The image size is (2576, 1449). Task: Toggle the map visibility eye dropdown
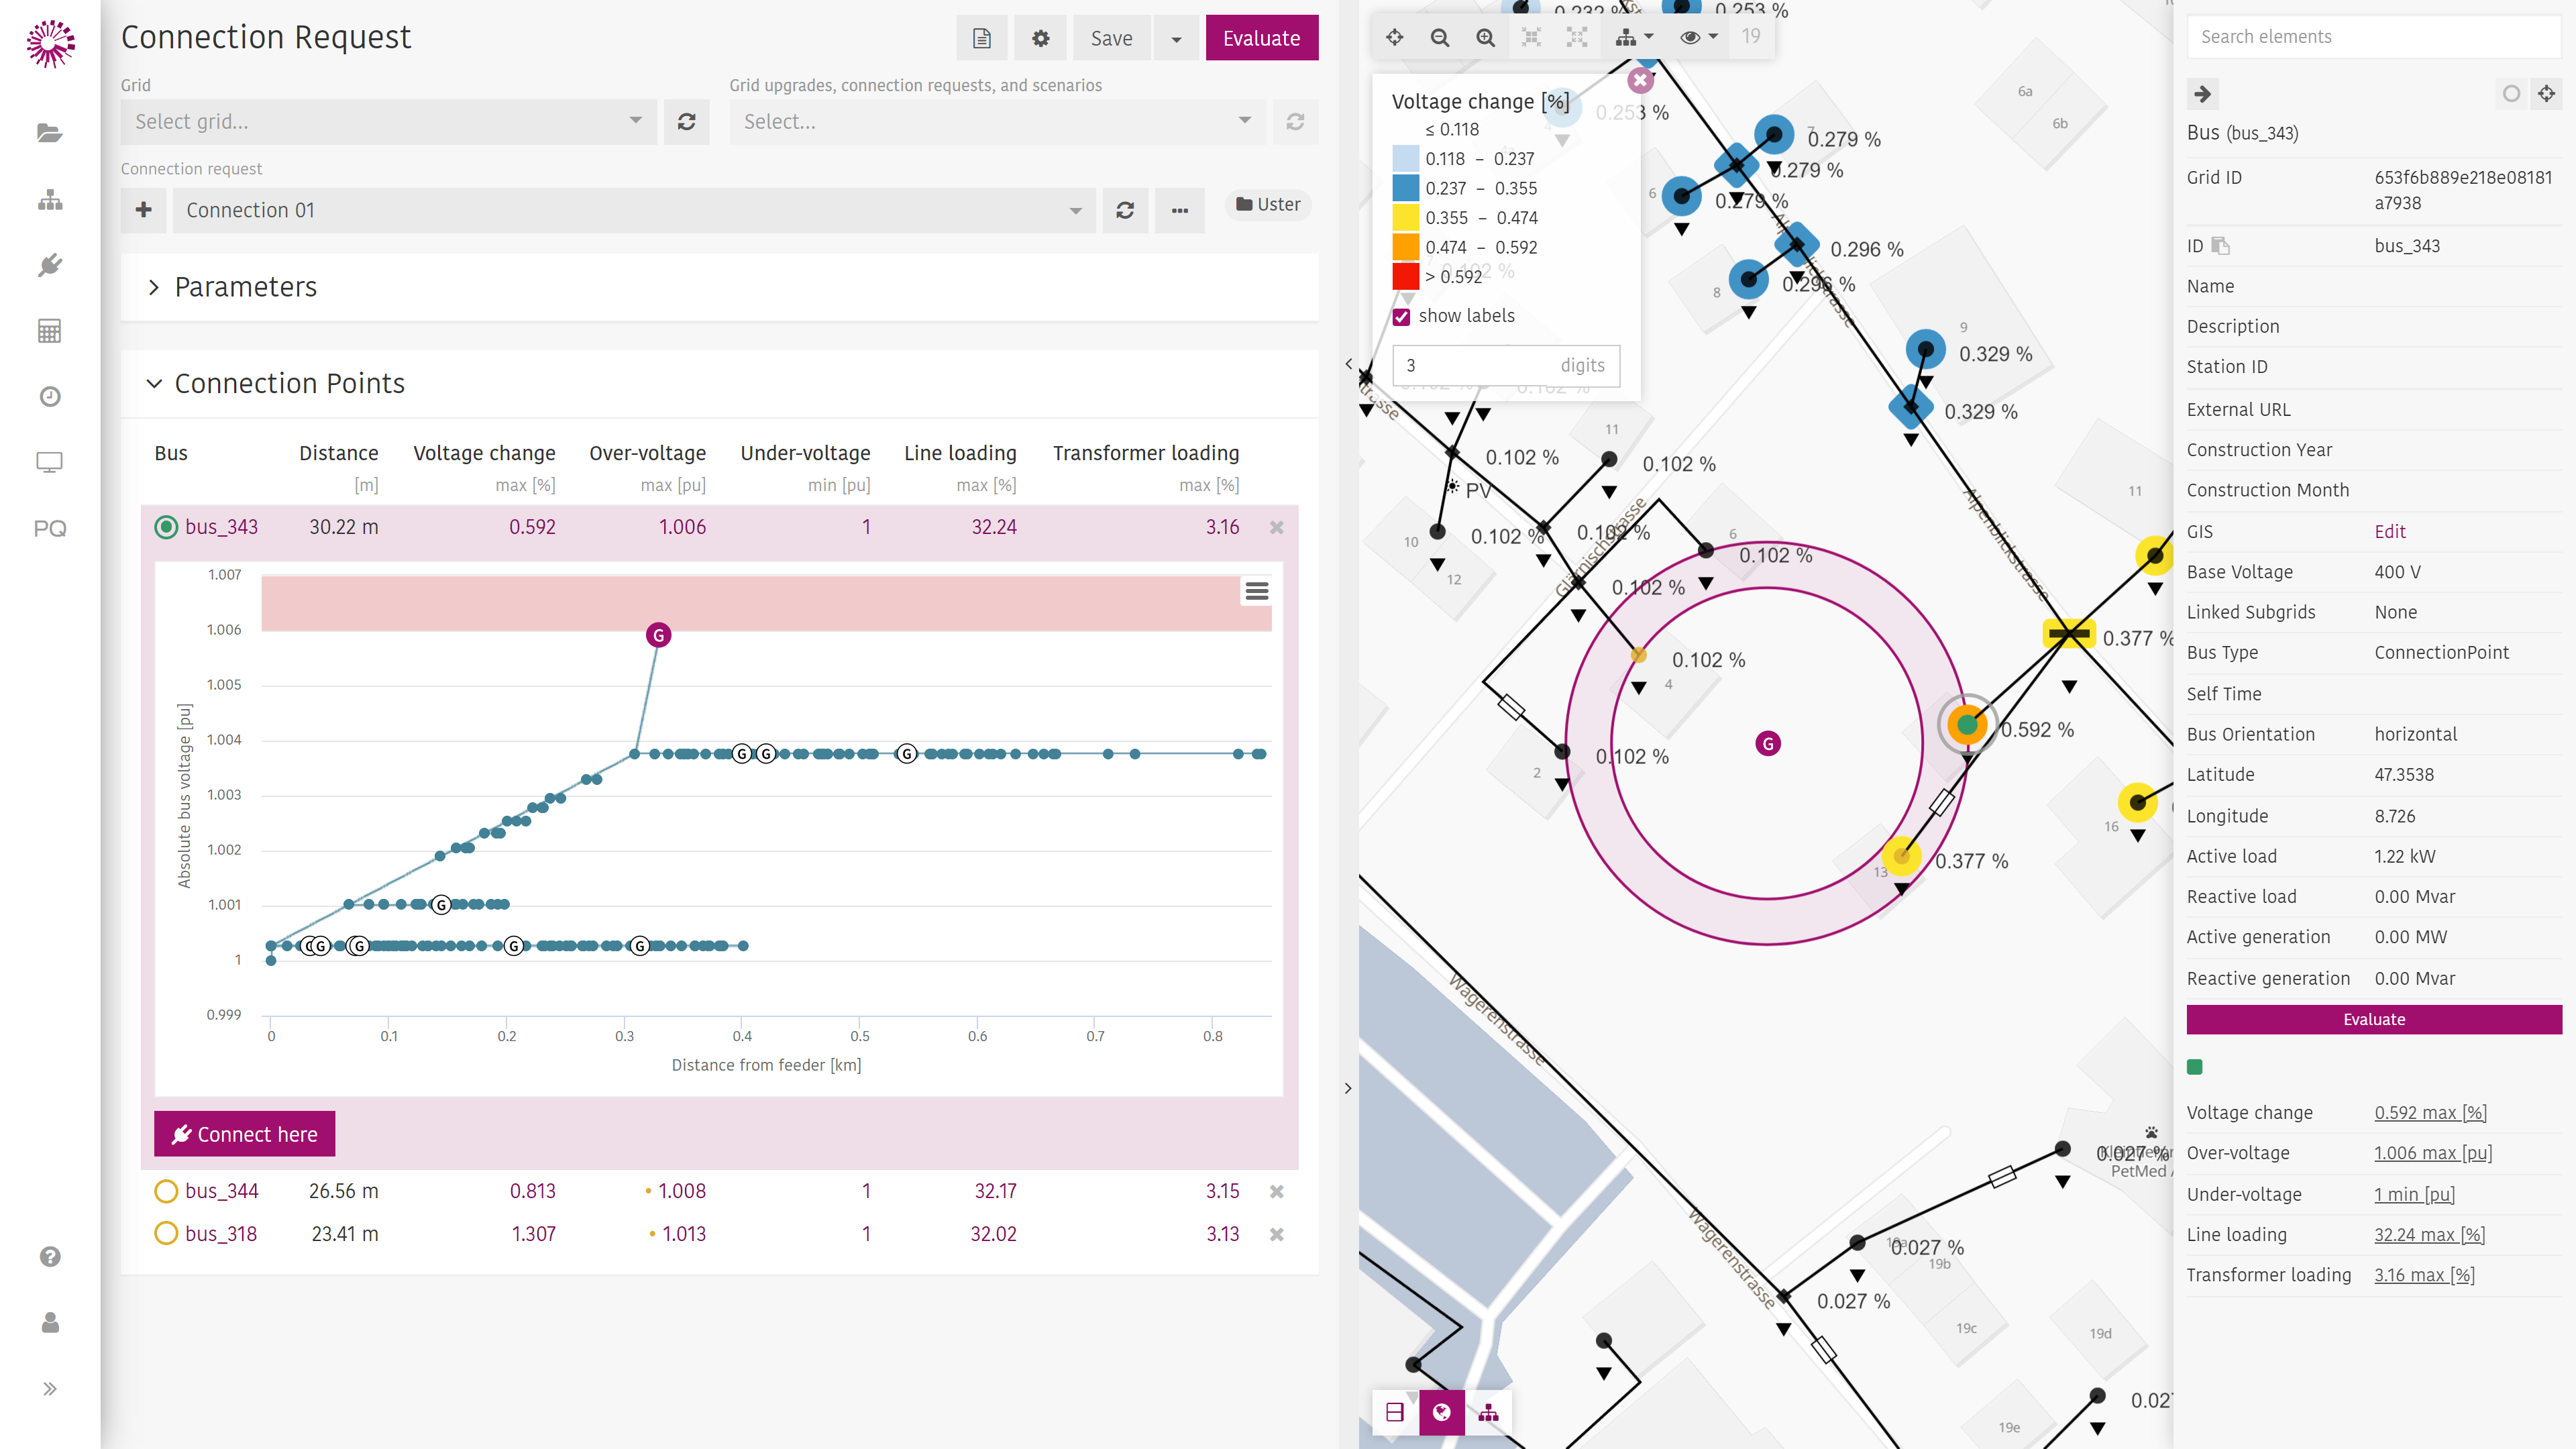coord(1698,37)
